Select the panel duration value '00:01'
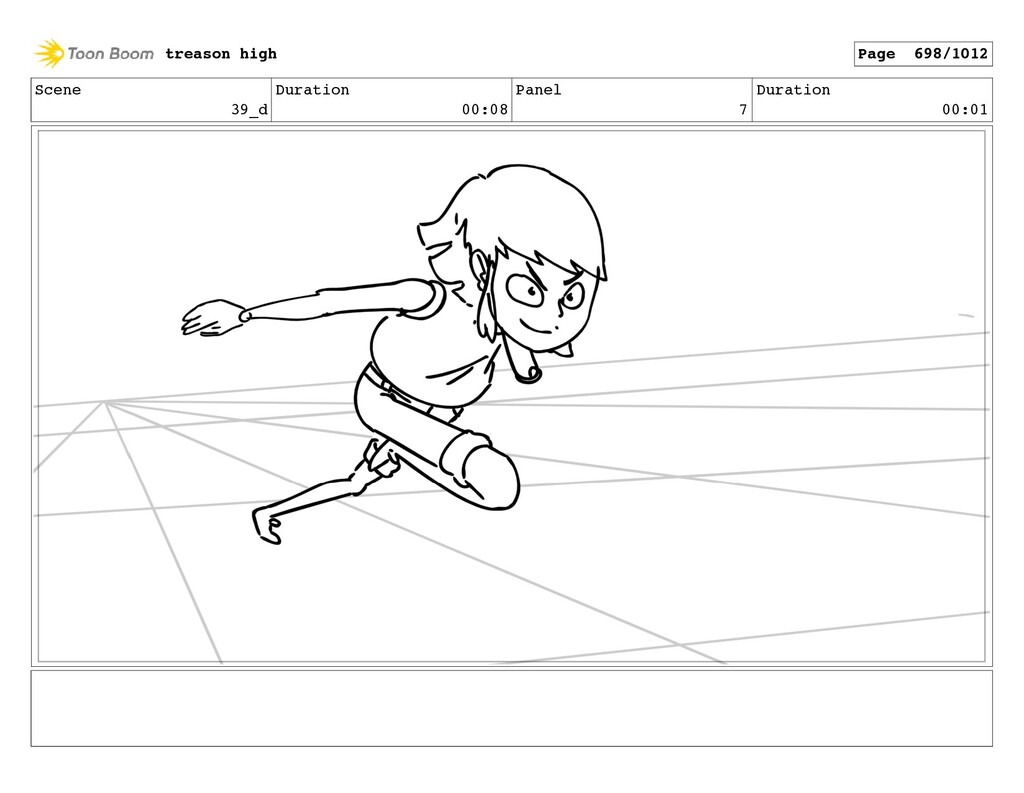Viewport: 1024px width, 793px height. pyautogui.click(x=965, y=110)
